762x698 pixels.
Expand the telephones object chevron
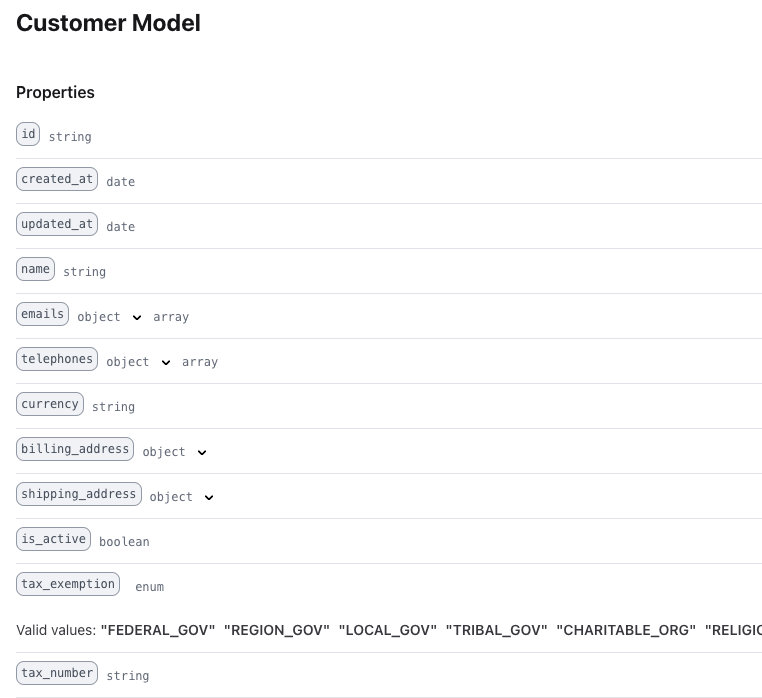click(166, 362)
